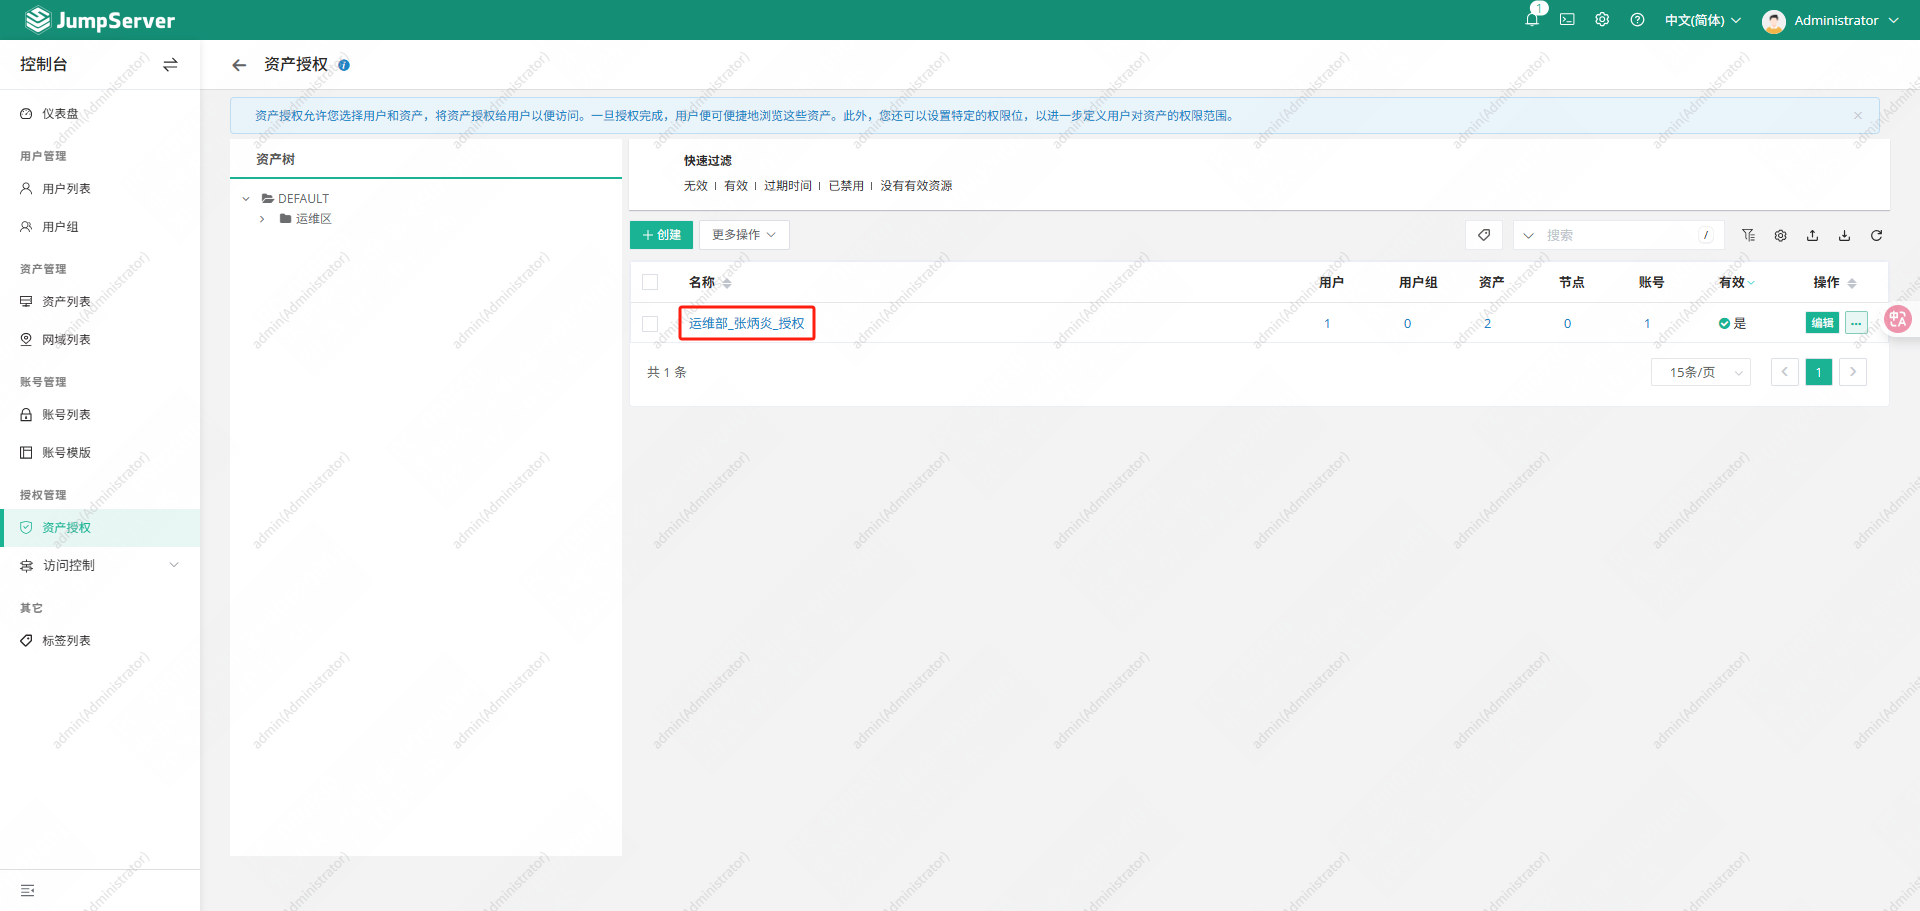This screenshot has height=911, width=1920.
Task: Click the 用户组 count 0 in the row
Action: pos(1407,324)
